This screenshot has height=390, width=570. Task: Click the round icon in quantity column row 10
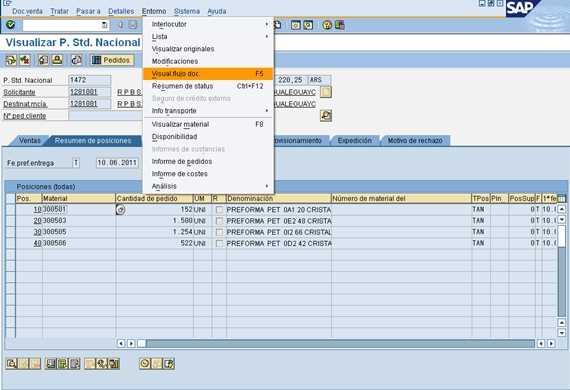(121, 210)
